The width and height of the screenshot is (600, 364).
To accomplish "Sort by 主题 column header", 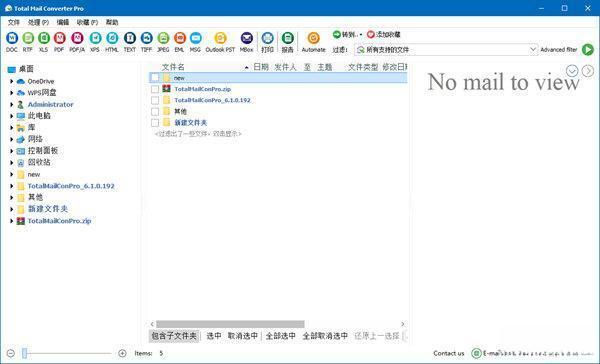I will pyautogui.click(x=324, y=67).
